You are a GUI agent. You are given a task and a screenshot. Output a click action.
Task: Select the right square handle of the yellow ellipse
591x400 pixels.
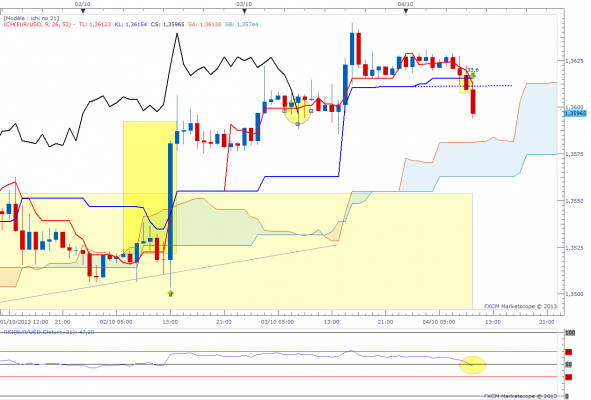click(x=311, y=111)
